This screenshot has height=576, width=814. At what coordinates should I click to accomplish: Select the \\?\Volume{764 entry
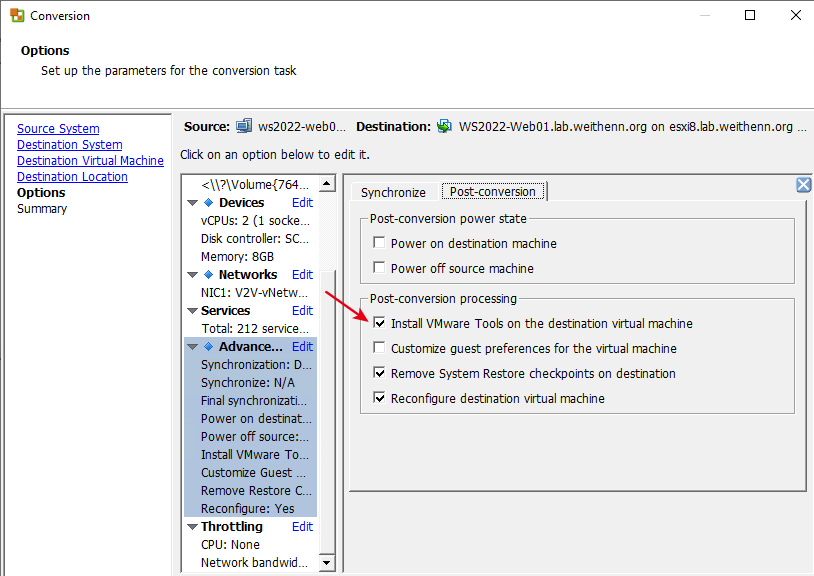click(x=255, y=185)
